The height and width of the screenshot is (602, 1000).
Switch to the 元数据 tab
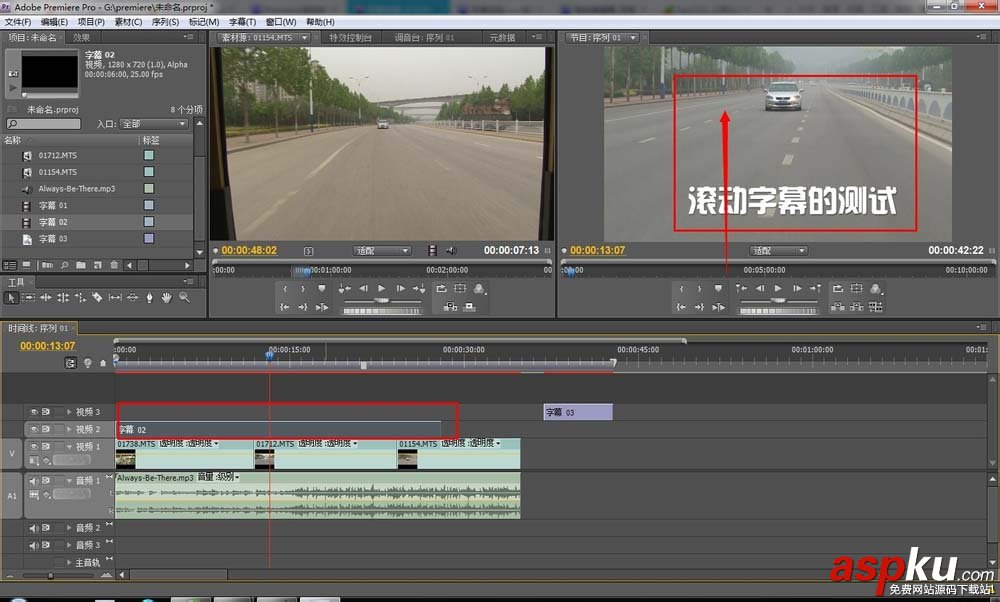coord(502,38)
